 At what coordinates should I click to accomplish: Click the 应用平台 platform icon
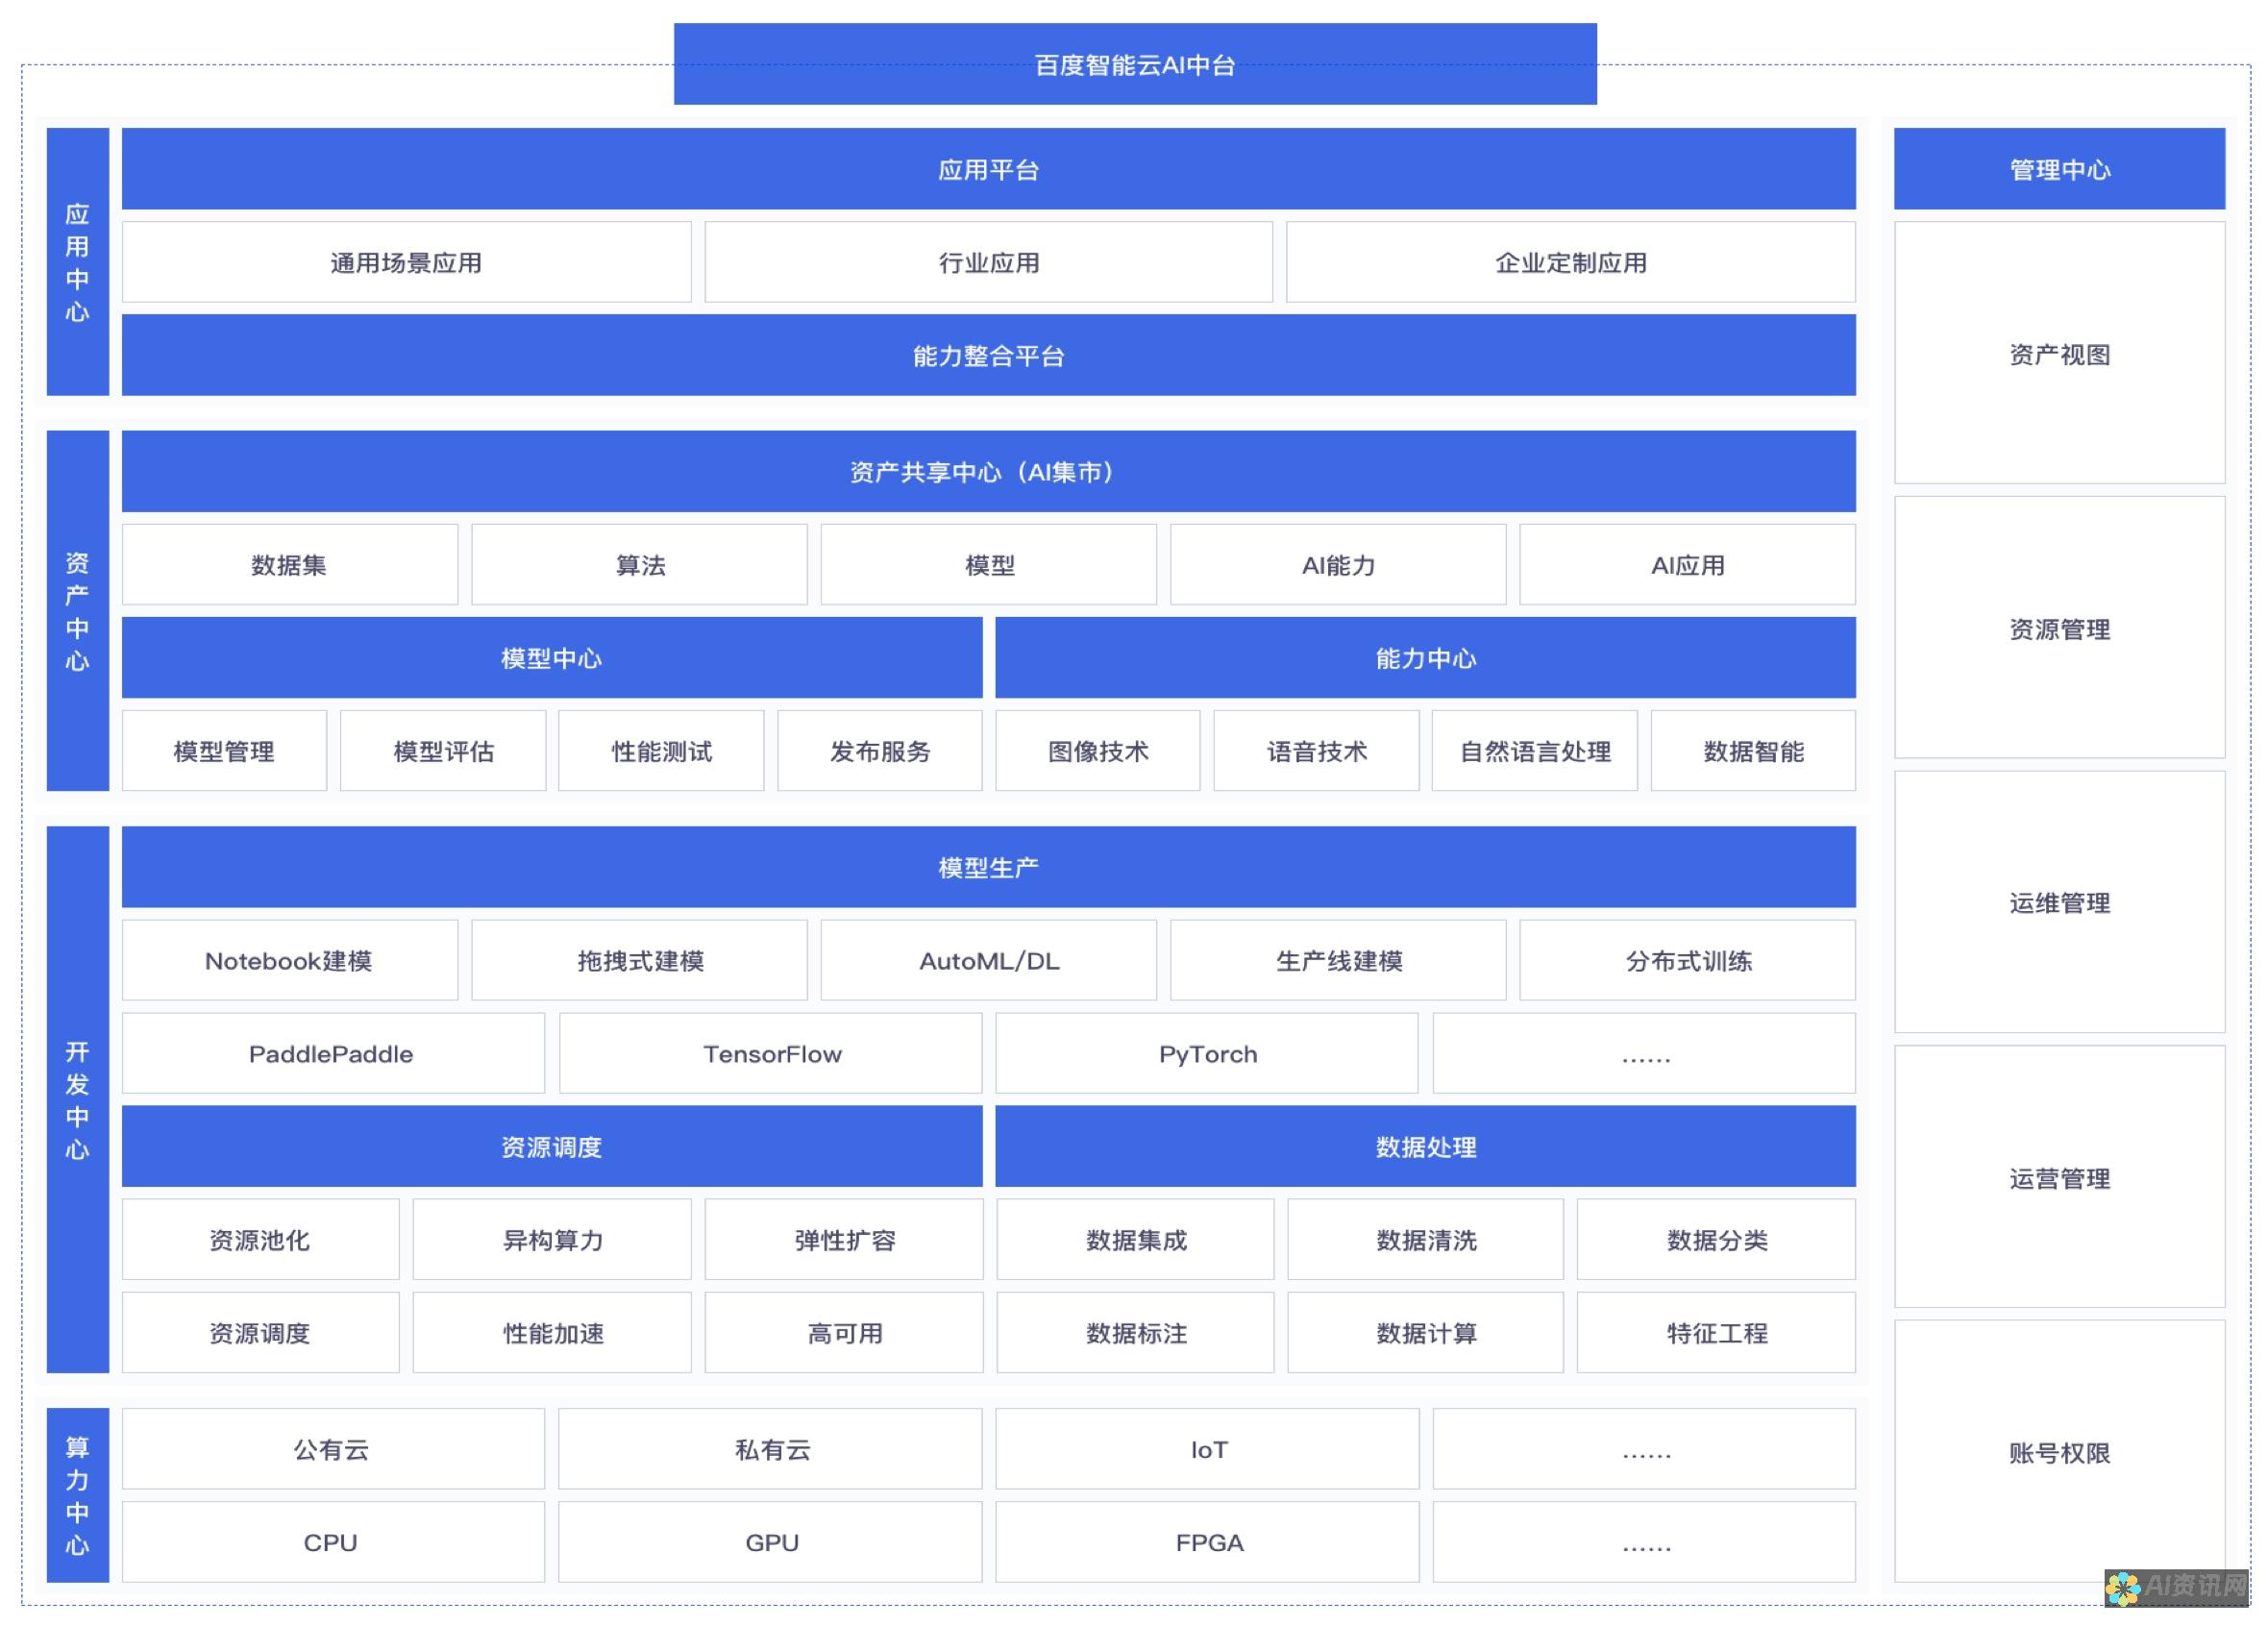(x=988, y=167)
